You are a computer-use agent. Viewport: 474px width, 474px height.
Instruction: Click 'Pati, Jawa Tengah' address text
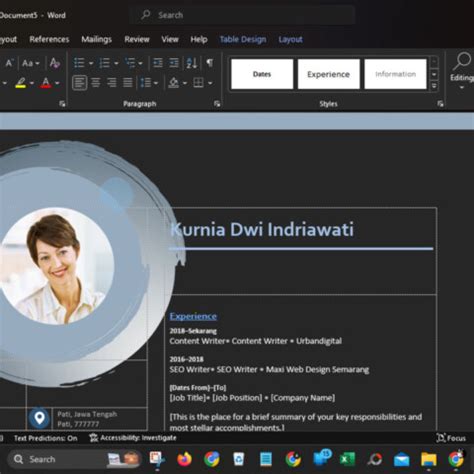coord(87,414)
